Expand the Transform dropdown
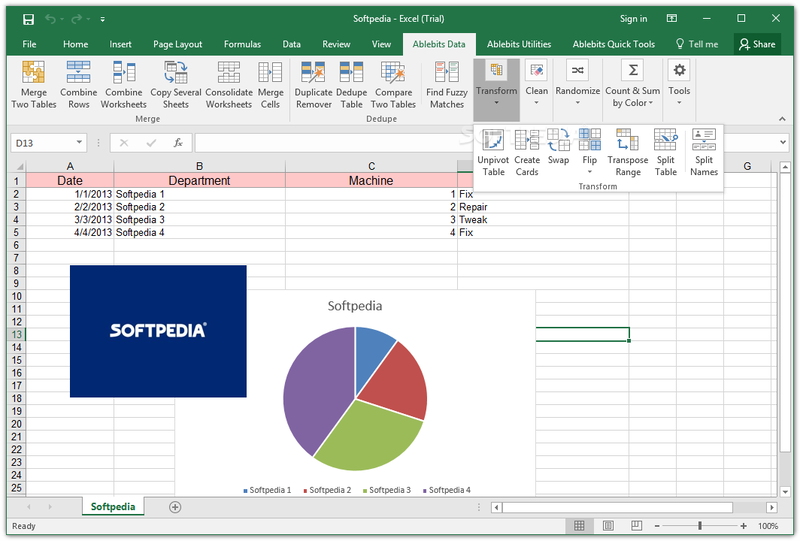The width and height of the screenshot is (800, 541). click(496, 89)
